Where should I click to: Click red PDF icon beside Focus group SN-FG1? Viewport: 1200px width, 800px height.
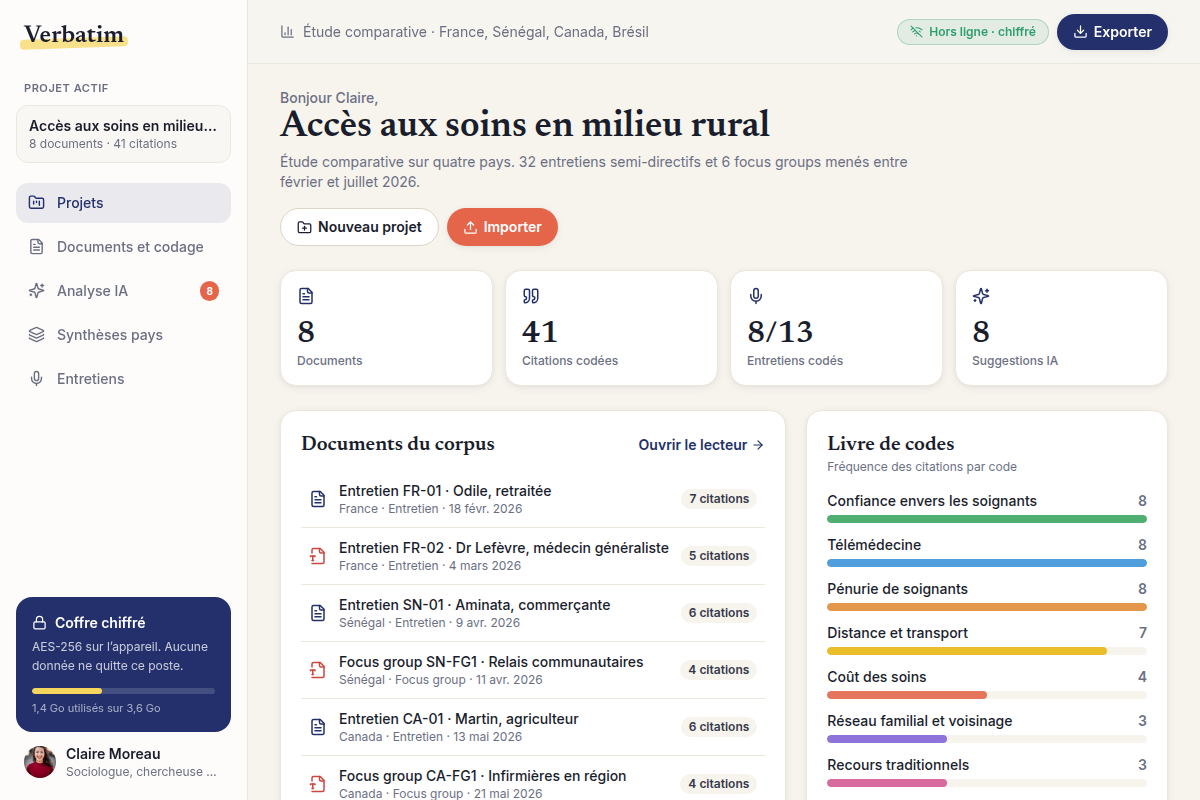click(318, 670)
